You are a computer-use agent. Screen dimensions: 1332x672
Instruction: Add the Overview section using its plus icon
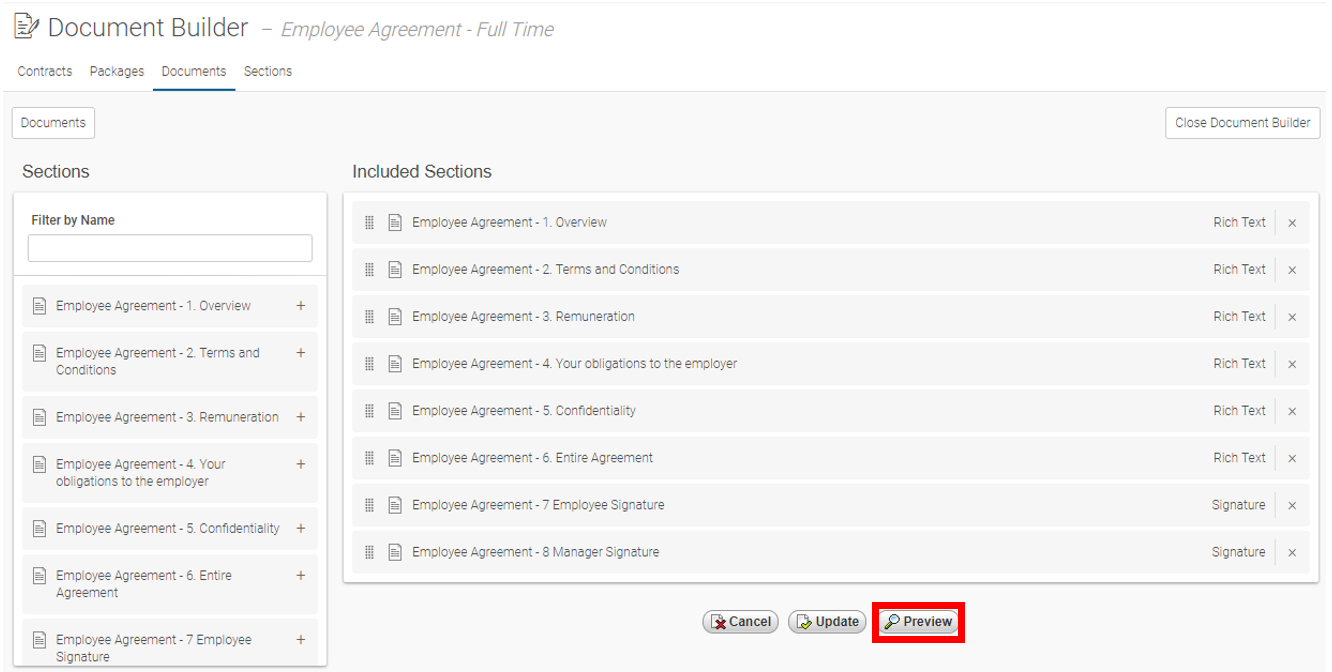(300, 306)
